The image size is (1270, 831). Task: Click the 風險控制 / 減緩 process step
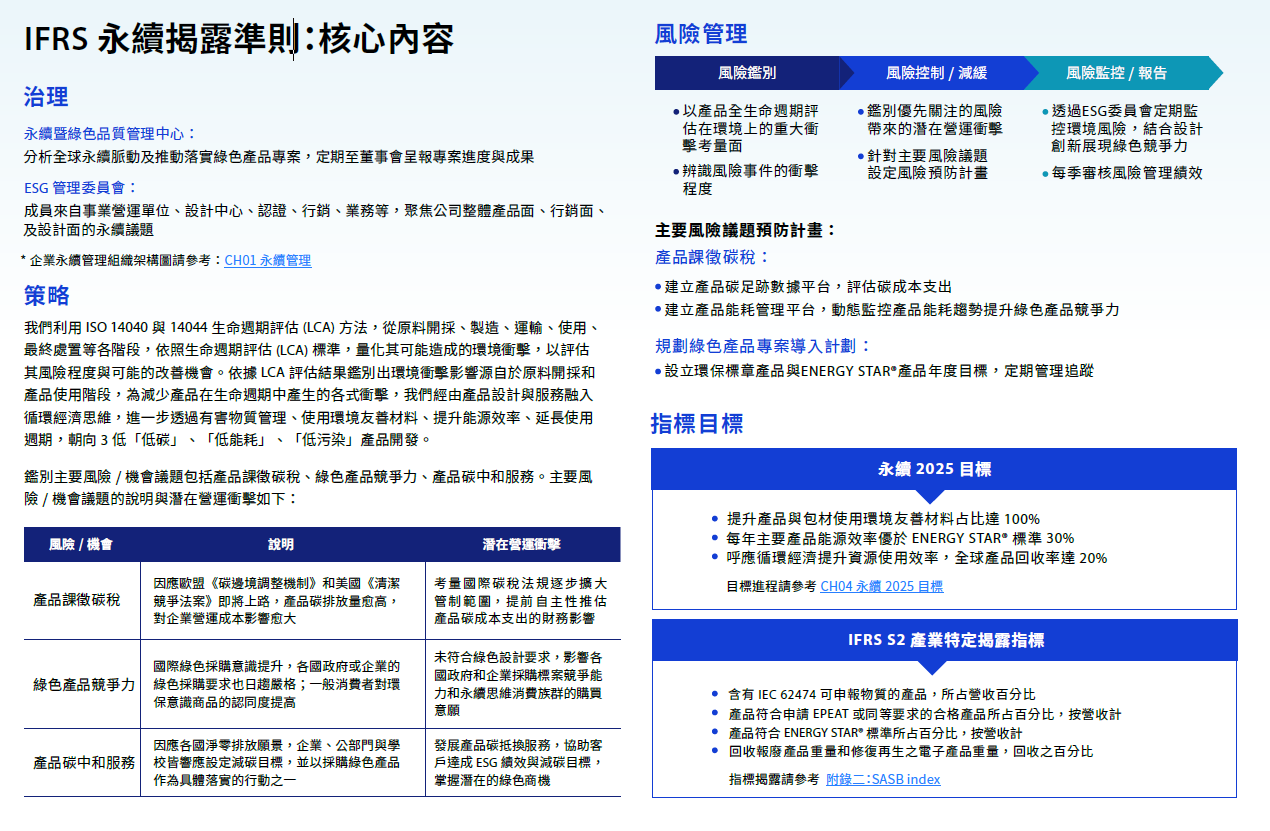point(936,73)
